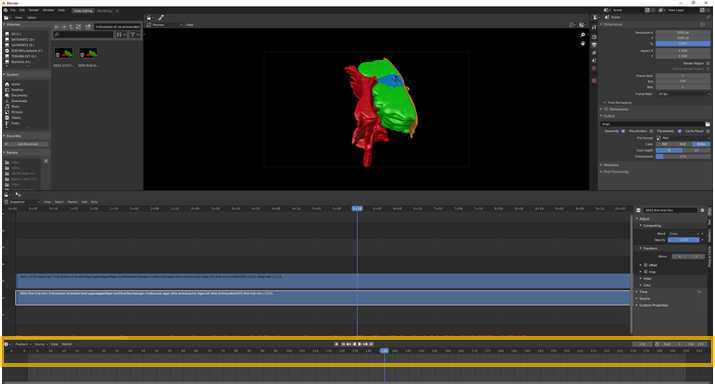Open the strip Blend mode dropdown
The image size is (715, 384).
pyautogui.click(x=685, y=234)
